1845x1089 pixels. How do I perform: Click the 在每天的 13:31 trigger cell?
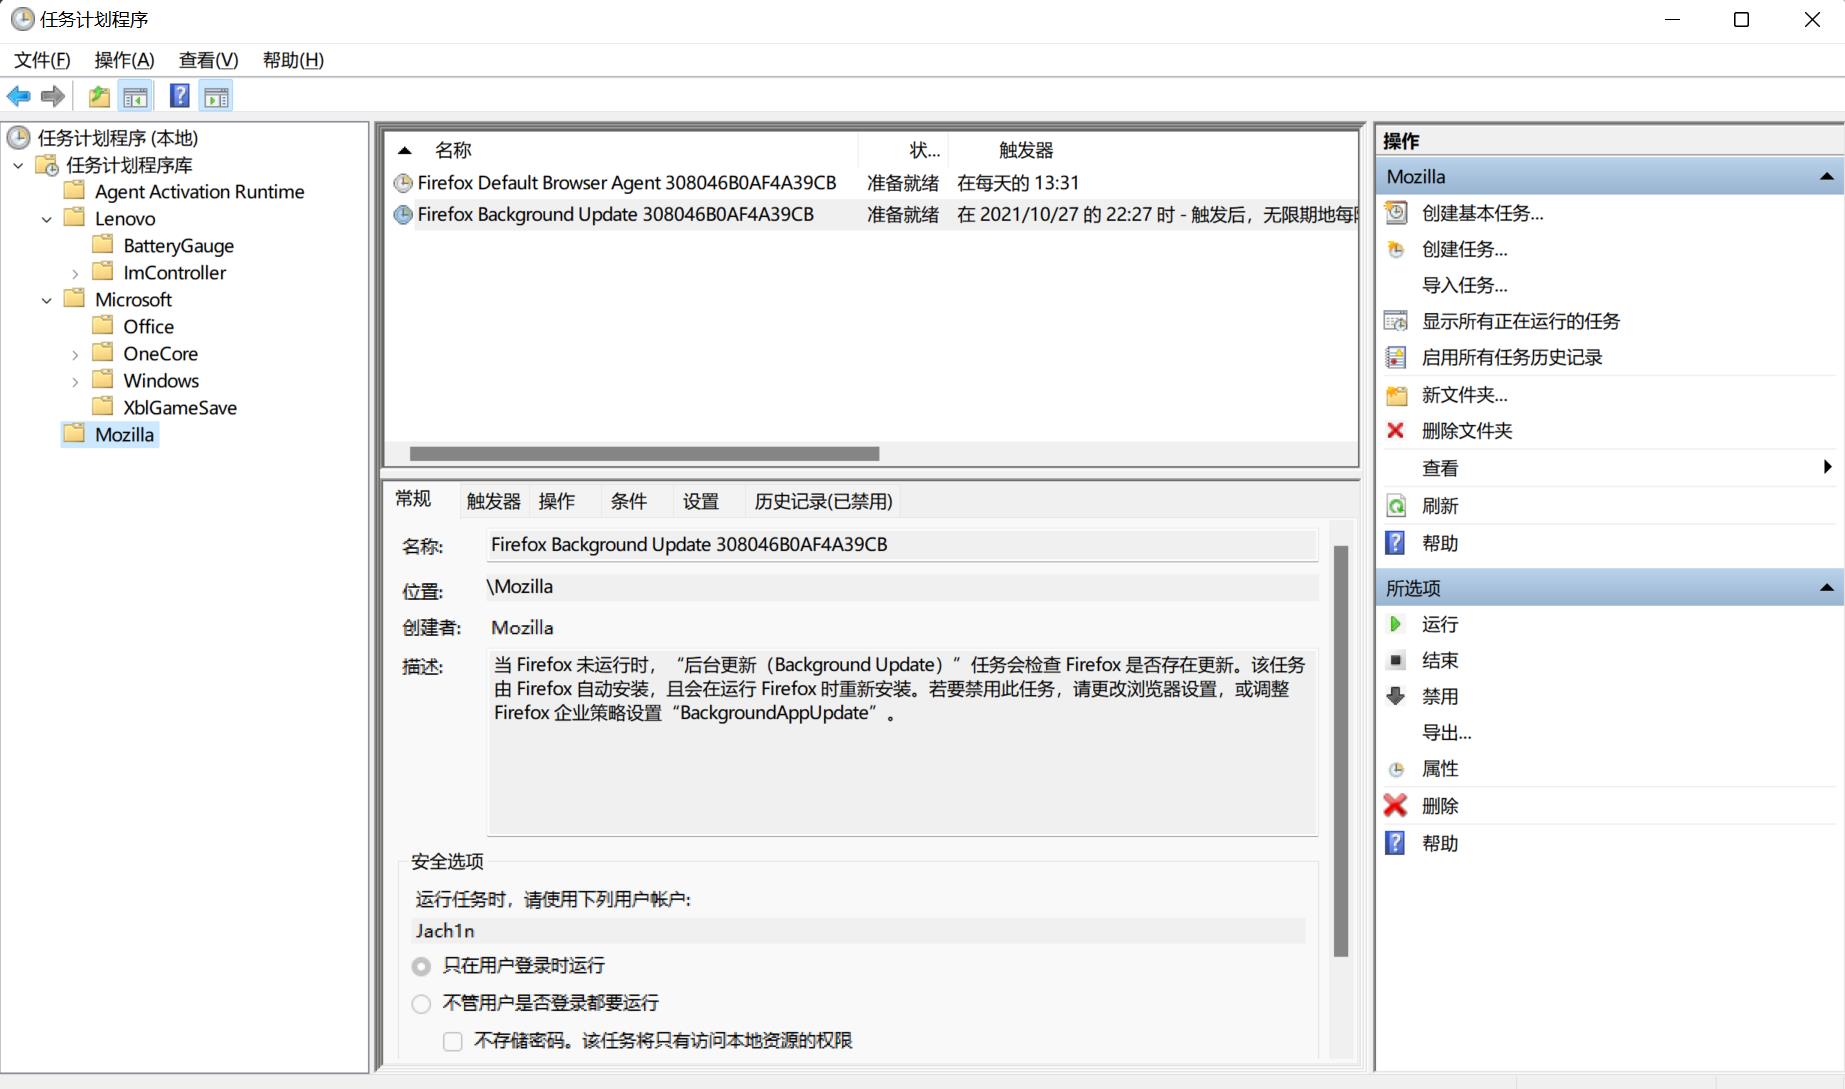[x=1018, y=183]
